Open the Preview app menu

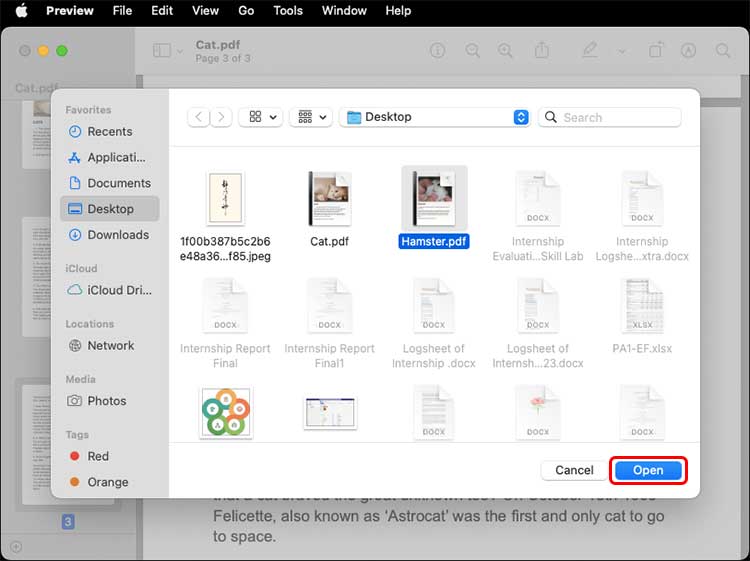coord(70,11)
